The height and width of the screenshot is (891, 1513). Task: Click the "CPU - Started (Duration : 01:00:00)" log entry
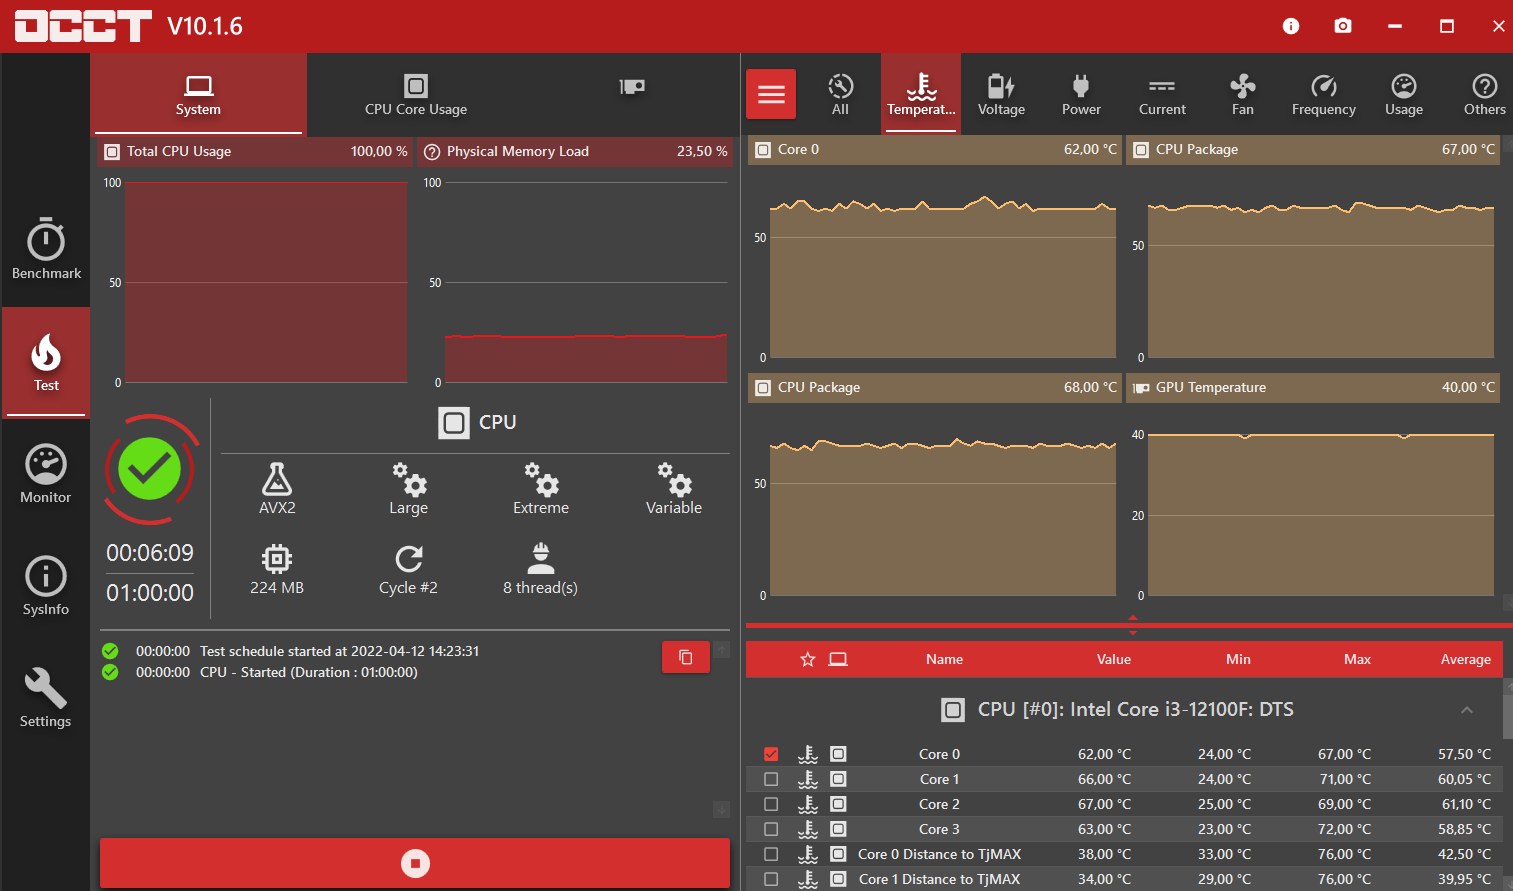pos(309,672)
